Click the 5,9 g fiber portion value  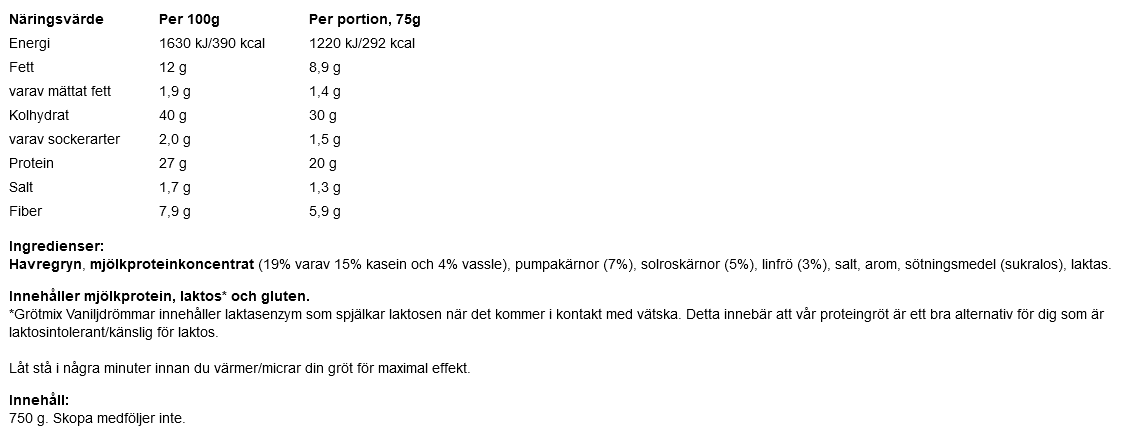[325, 212]
